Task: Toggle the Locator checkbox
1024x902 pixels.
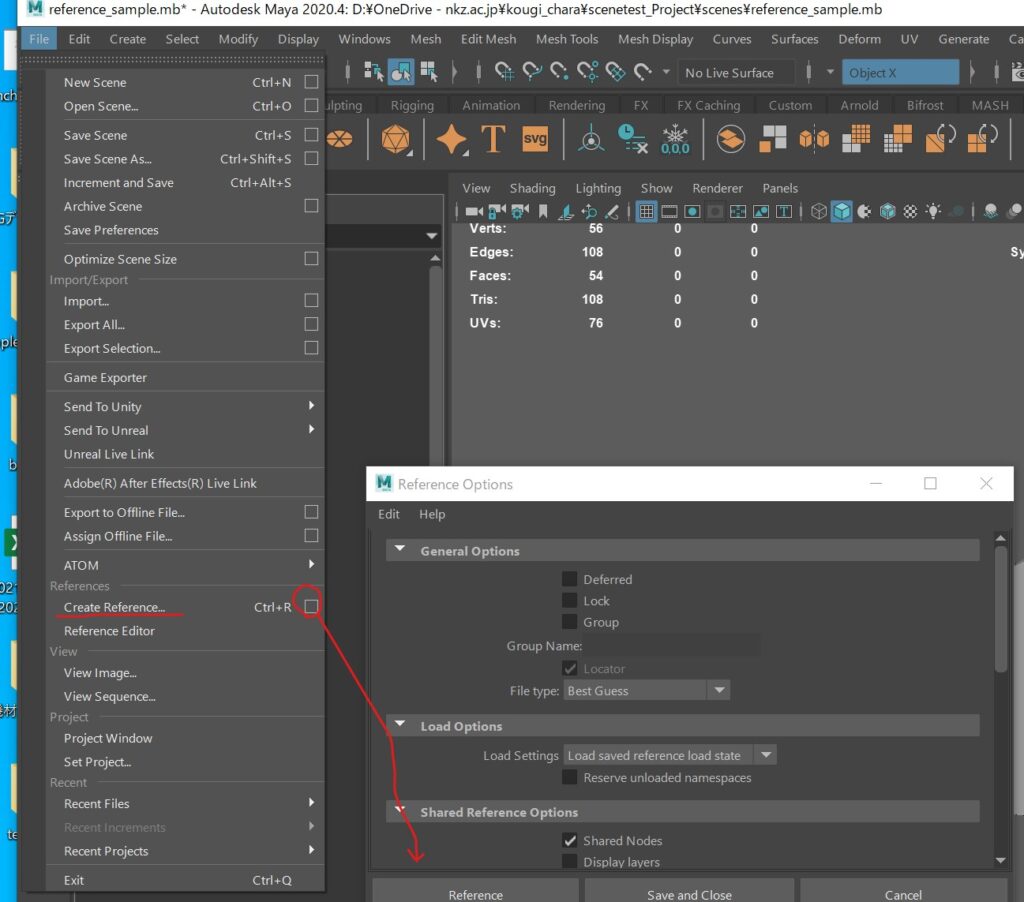Action: click(x=569, y=668)
